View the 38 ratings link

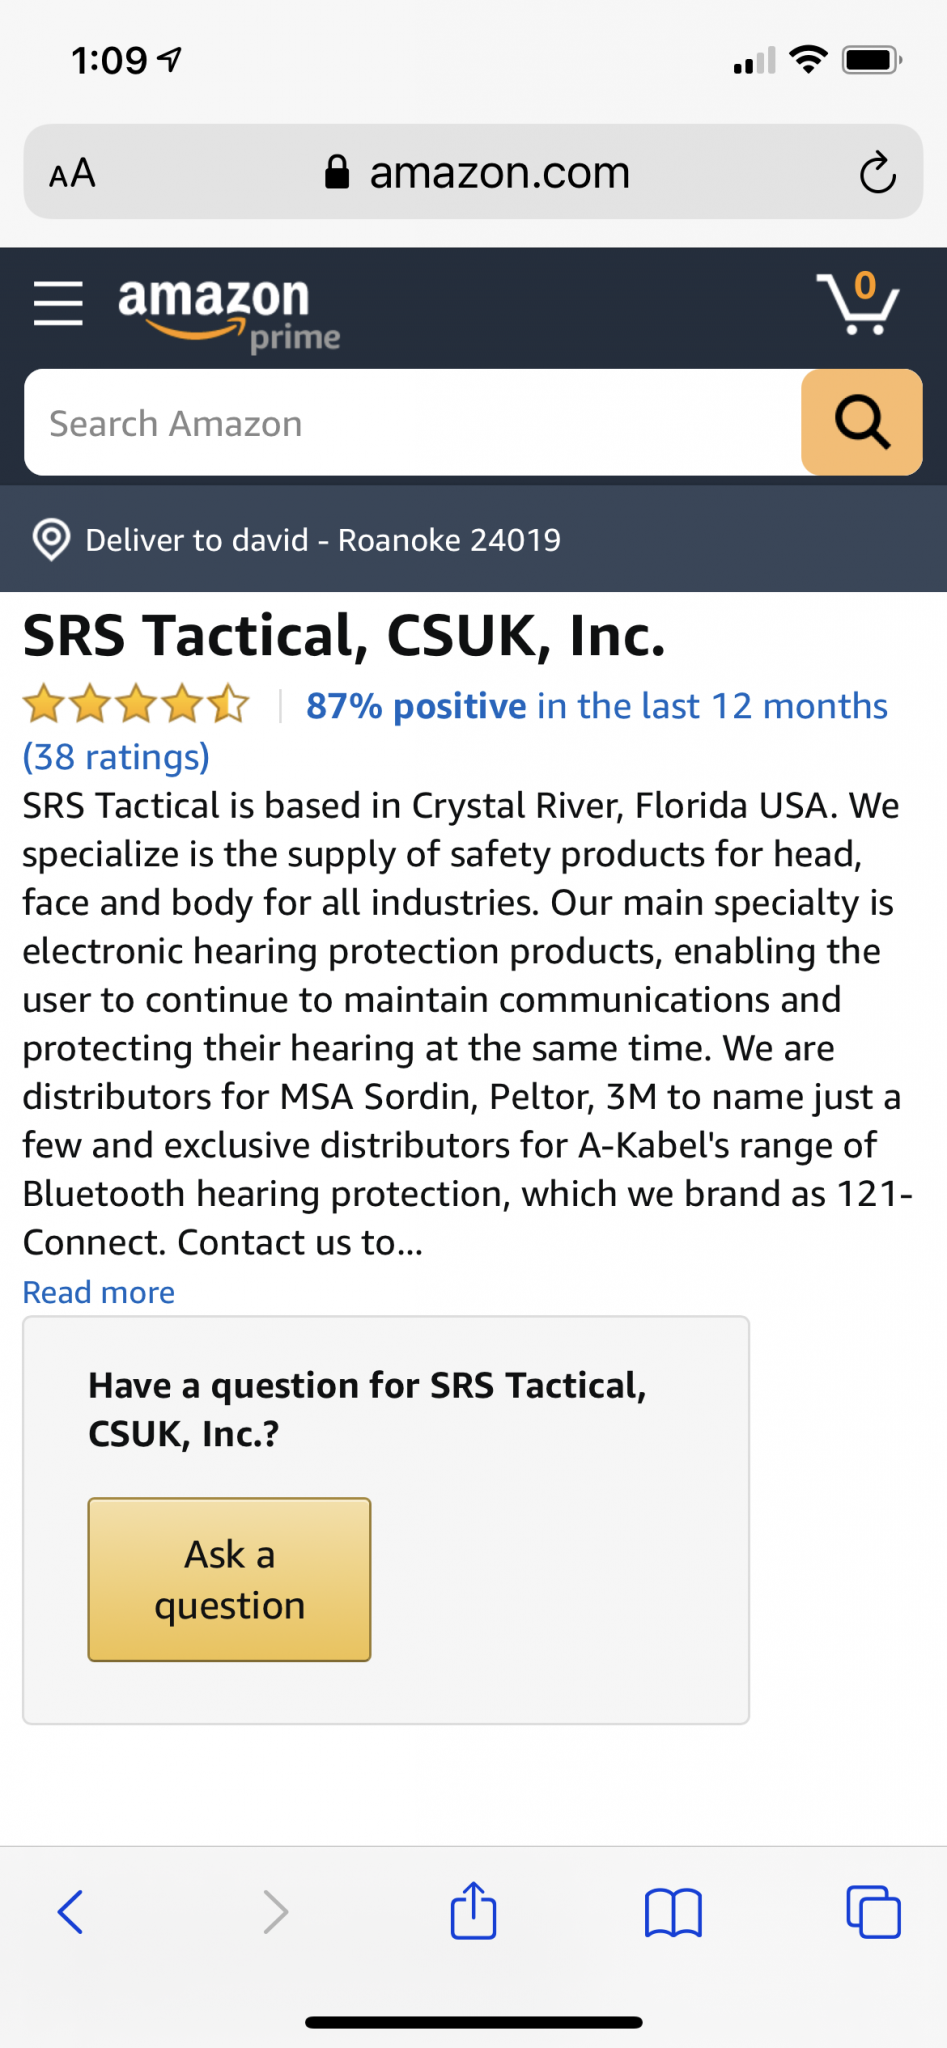click(116, 757)
